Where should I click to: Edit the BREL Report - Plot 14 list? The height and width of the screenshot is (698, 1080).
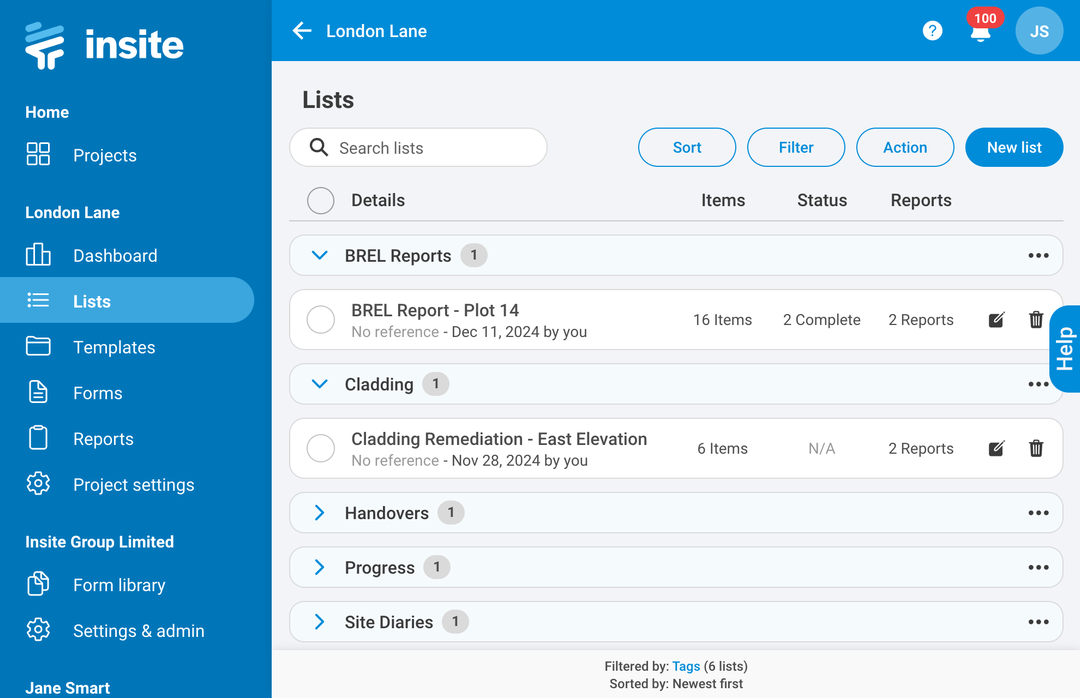coord(996,319)
